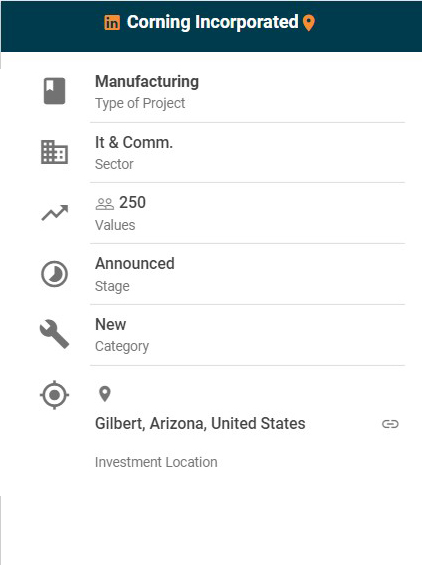The image size is (422, 565).
Task: Select the building icon beside Sector
Action: (54, 152)
